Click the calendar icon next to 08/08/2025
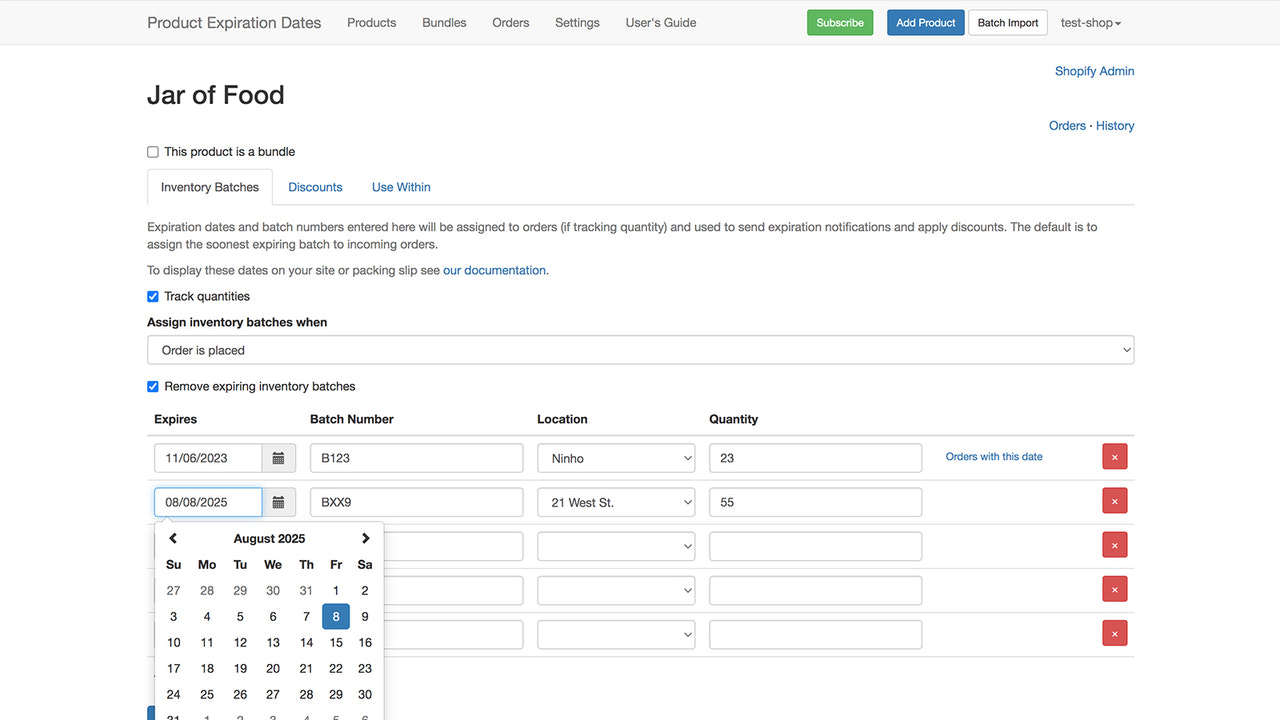 coord(278,501)
